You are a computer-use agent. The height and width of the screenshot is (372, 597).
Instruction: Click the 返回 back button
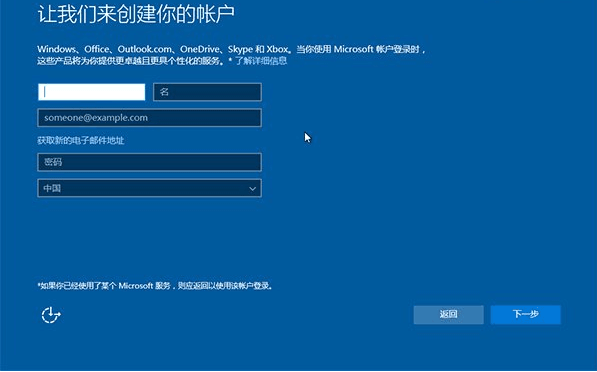coord(449,315)
